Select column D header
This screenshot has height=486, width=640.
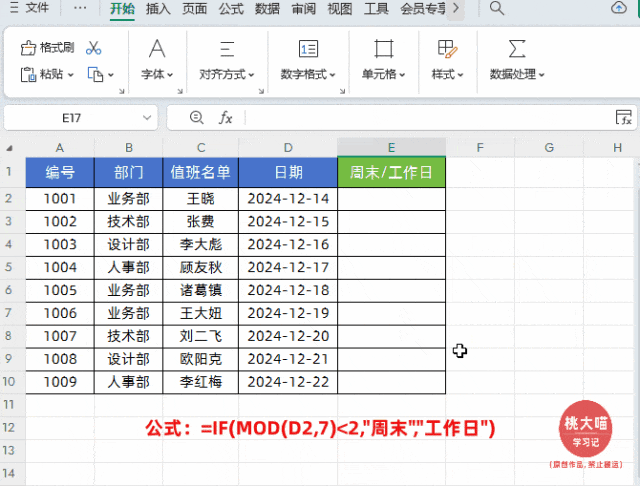[288, 148]
